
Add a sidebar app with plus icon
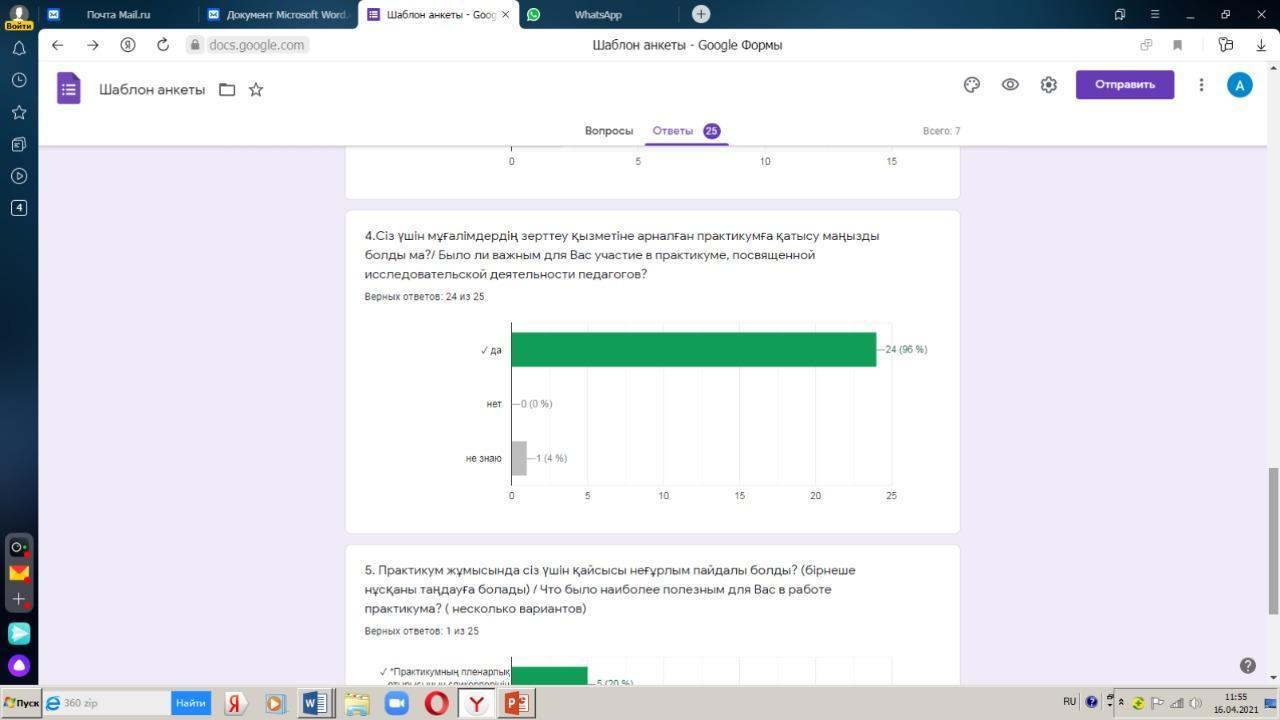coord(19,599)
